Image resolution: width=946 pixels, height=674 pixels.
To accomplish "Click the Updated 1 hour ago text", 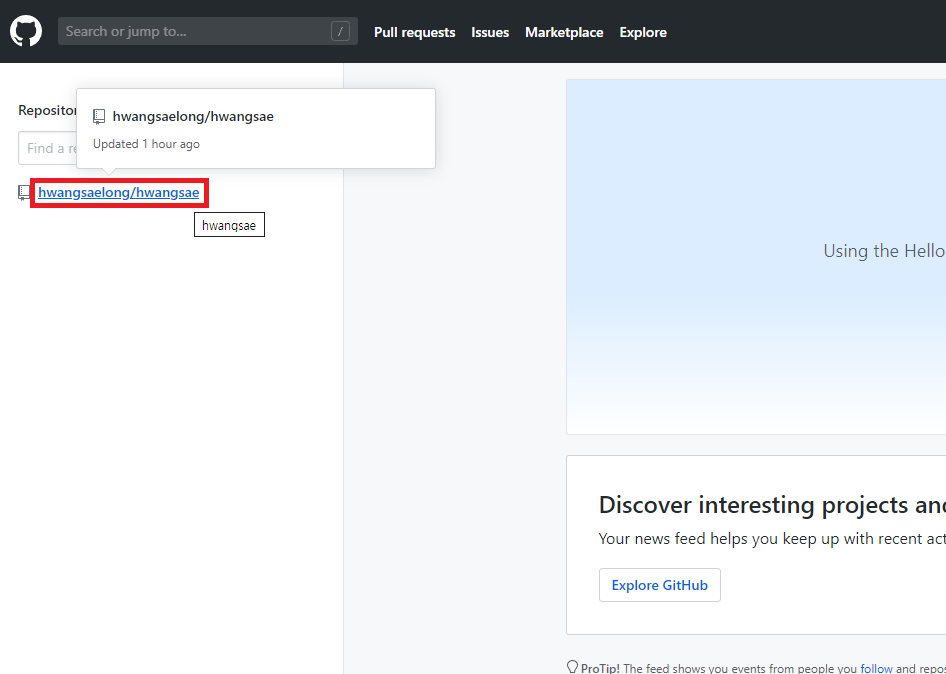I will (x=146, y=144).
